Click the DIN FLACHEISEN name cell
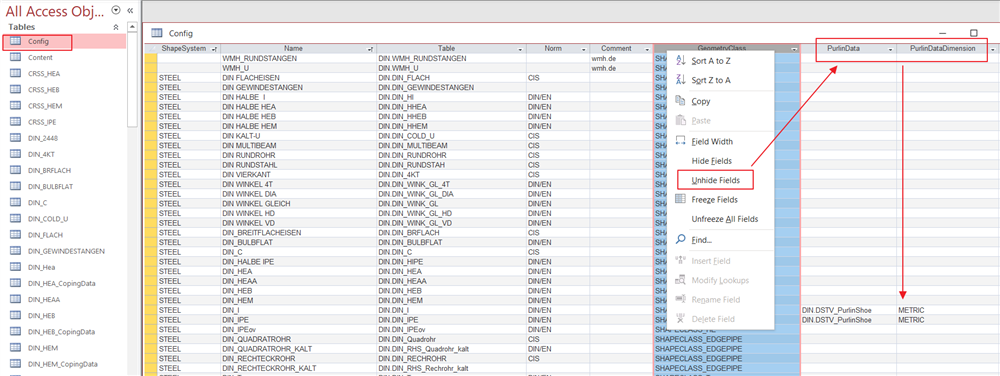The image size is (1000, 376). [x=298, y=78]
